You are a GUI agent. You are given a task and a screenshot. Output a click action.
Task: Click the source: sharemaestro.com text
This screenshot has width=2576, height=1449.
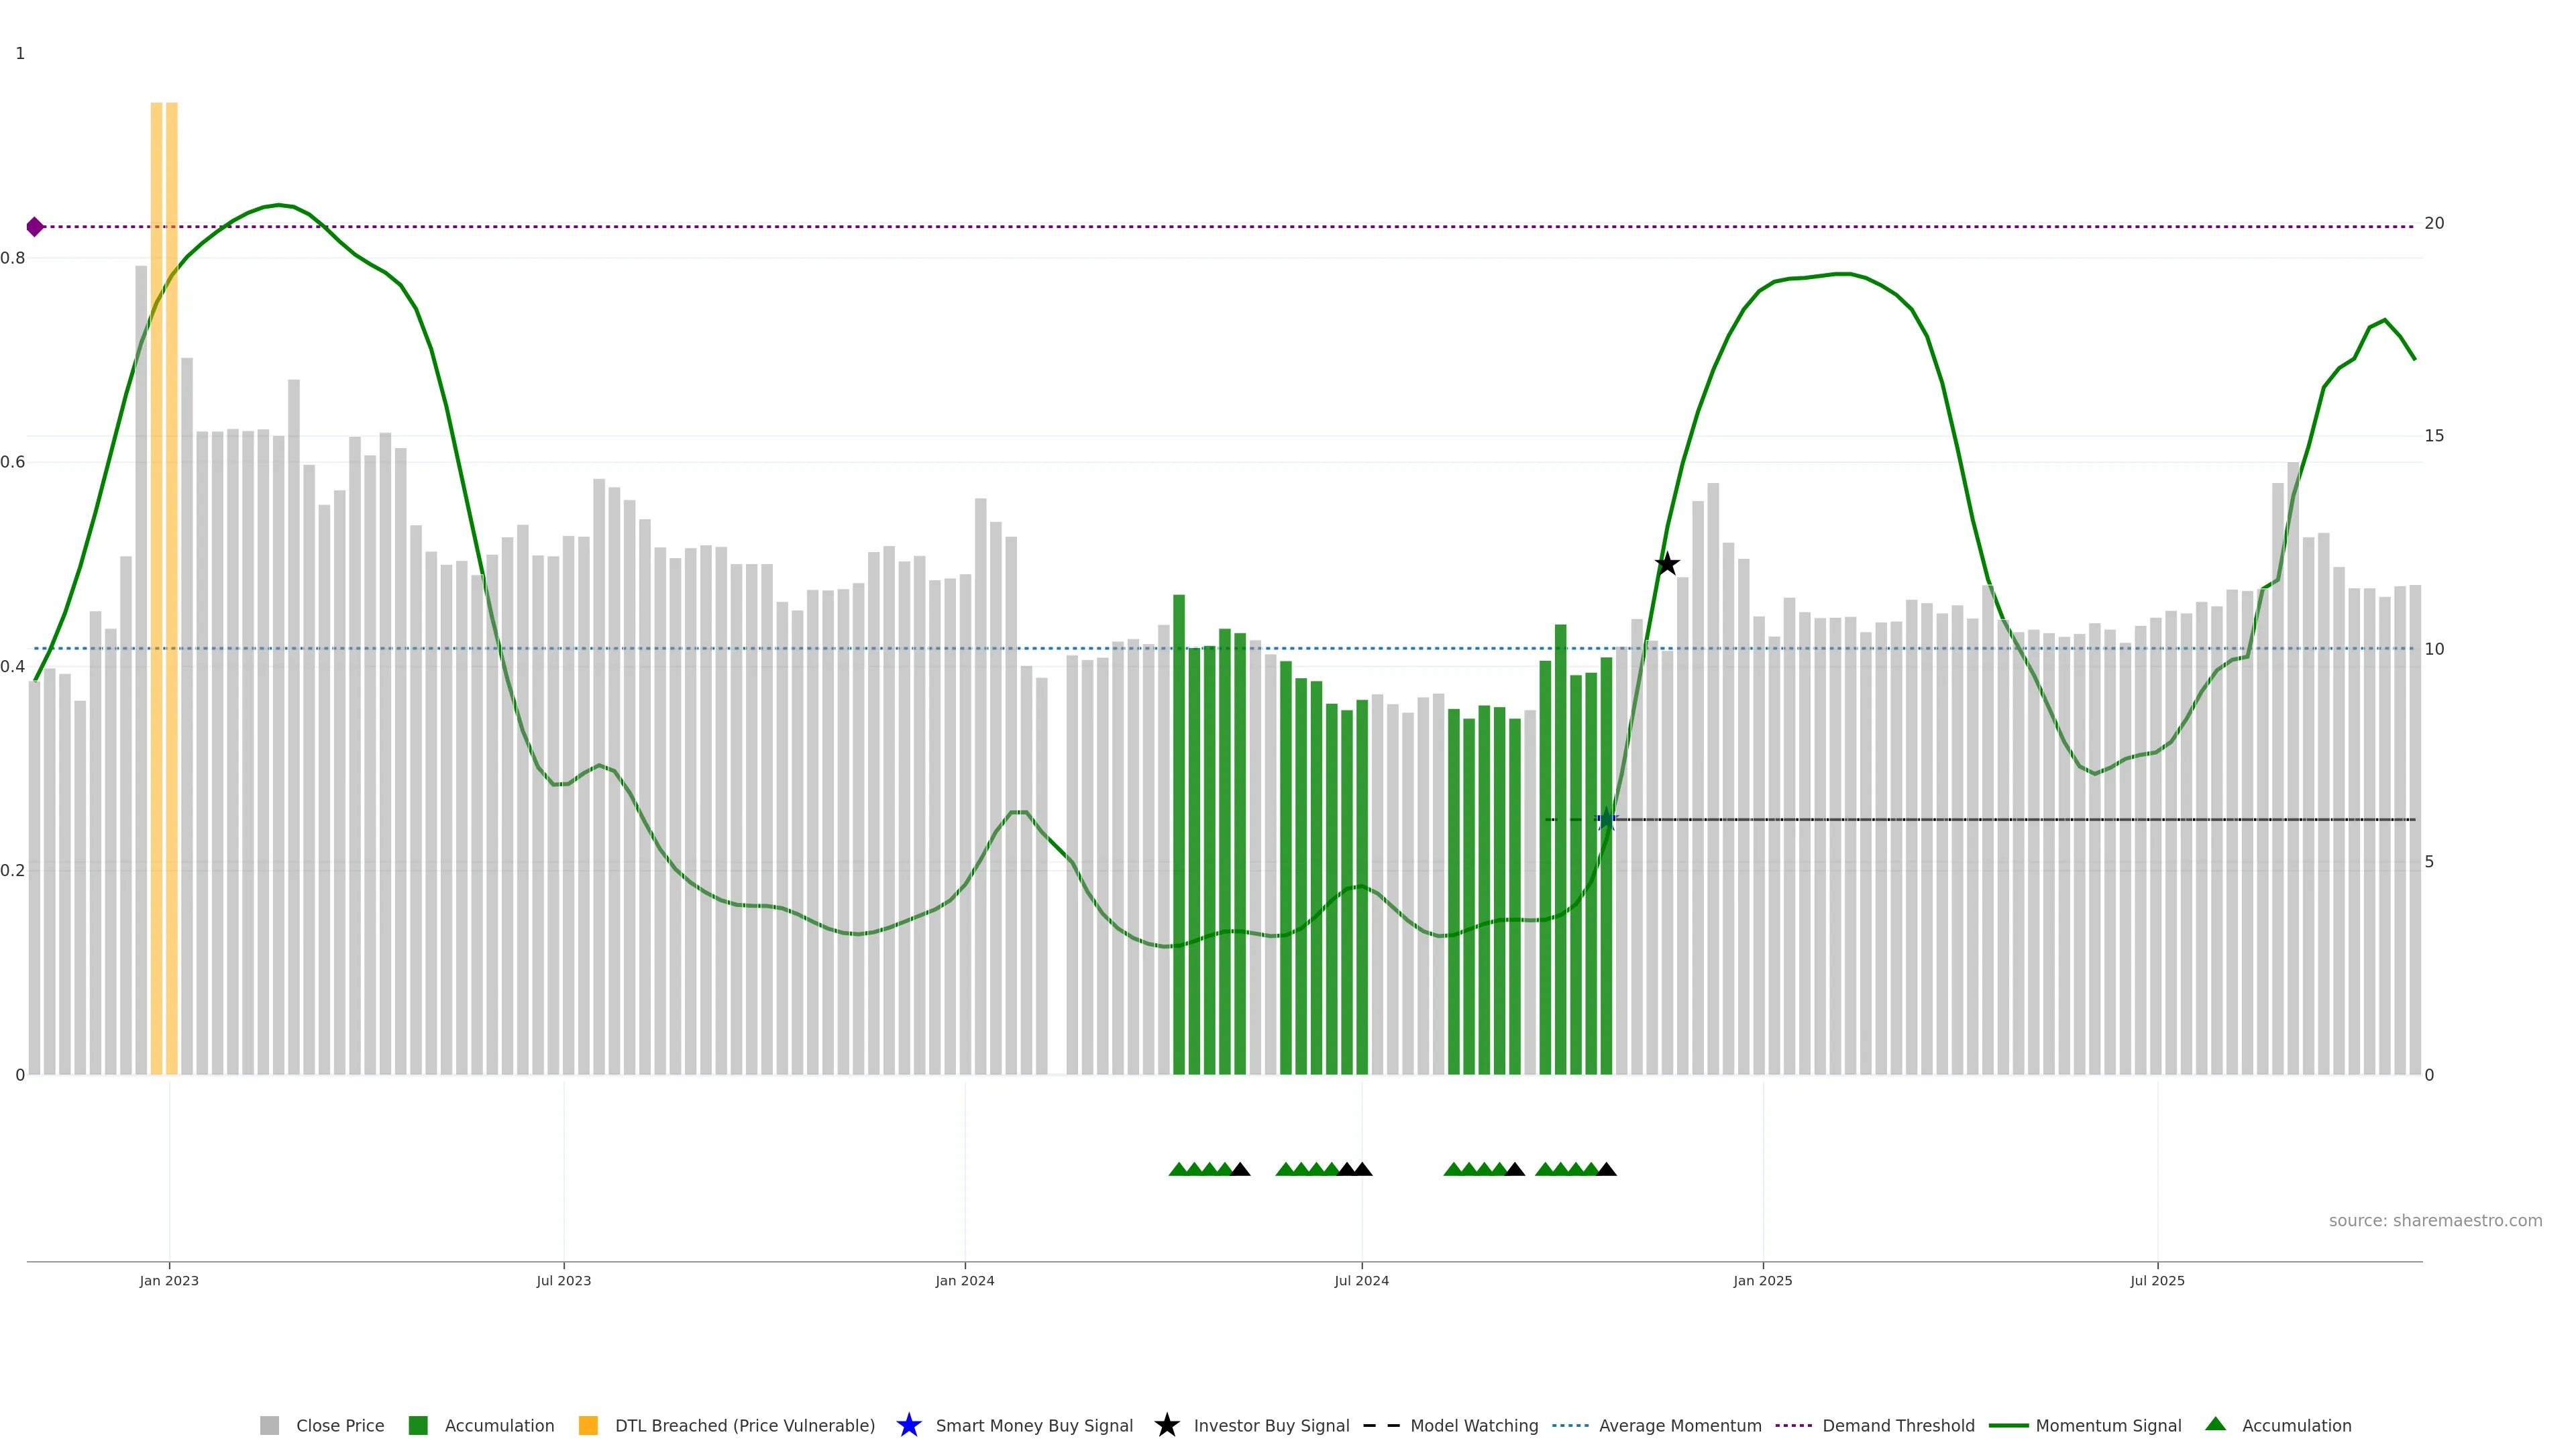(x=2435, y=1220)
